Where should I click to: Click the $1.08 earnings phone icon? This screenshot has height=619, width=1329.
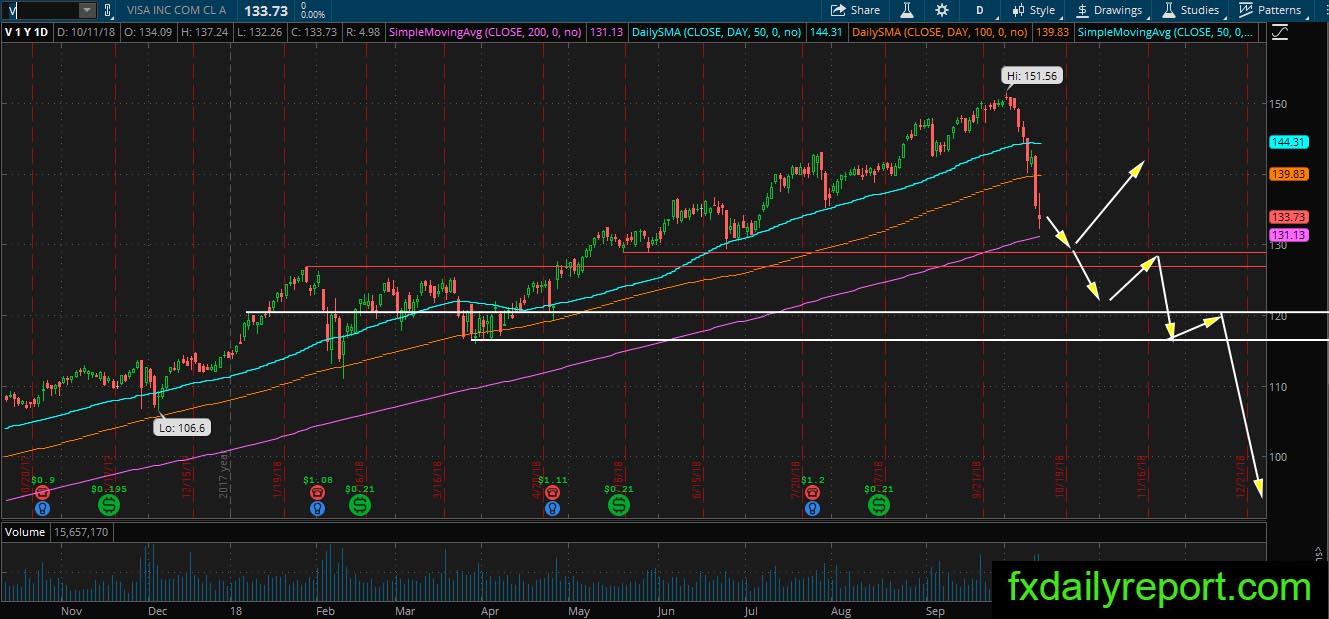[x=317, y=492]
